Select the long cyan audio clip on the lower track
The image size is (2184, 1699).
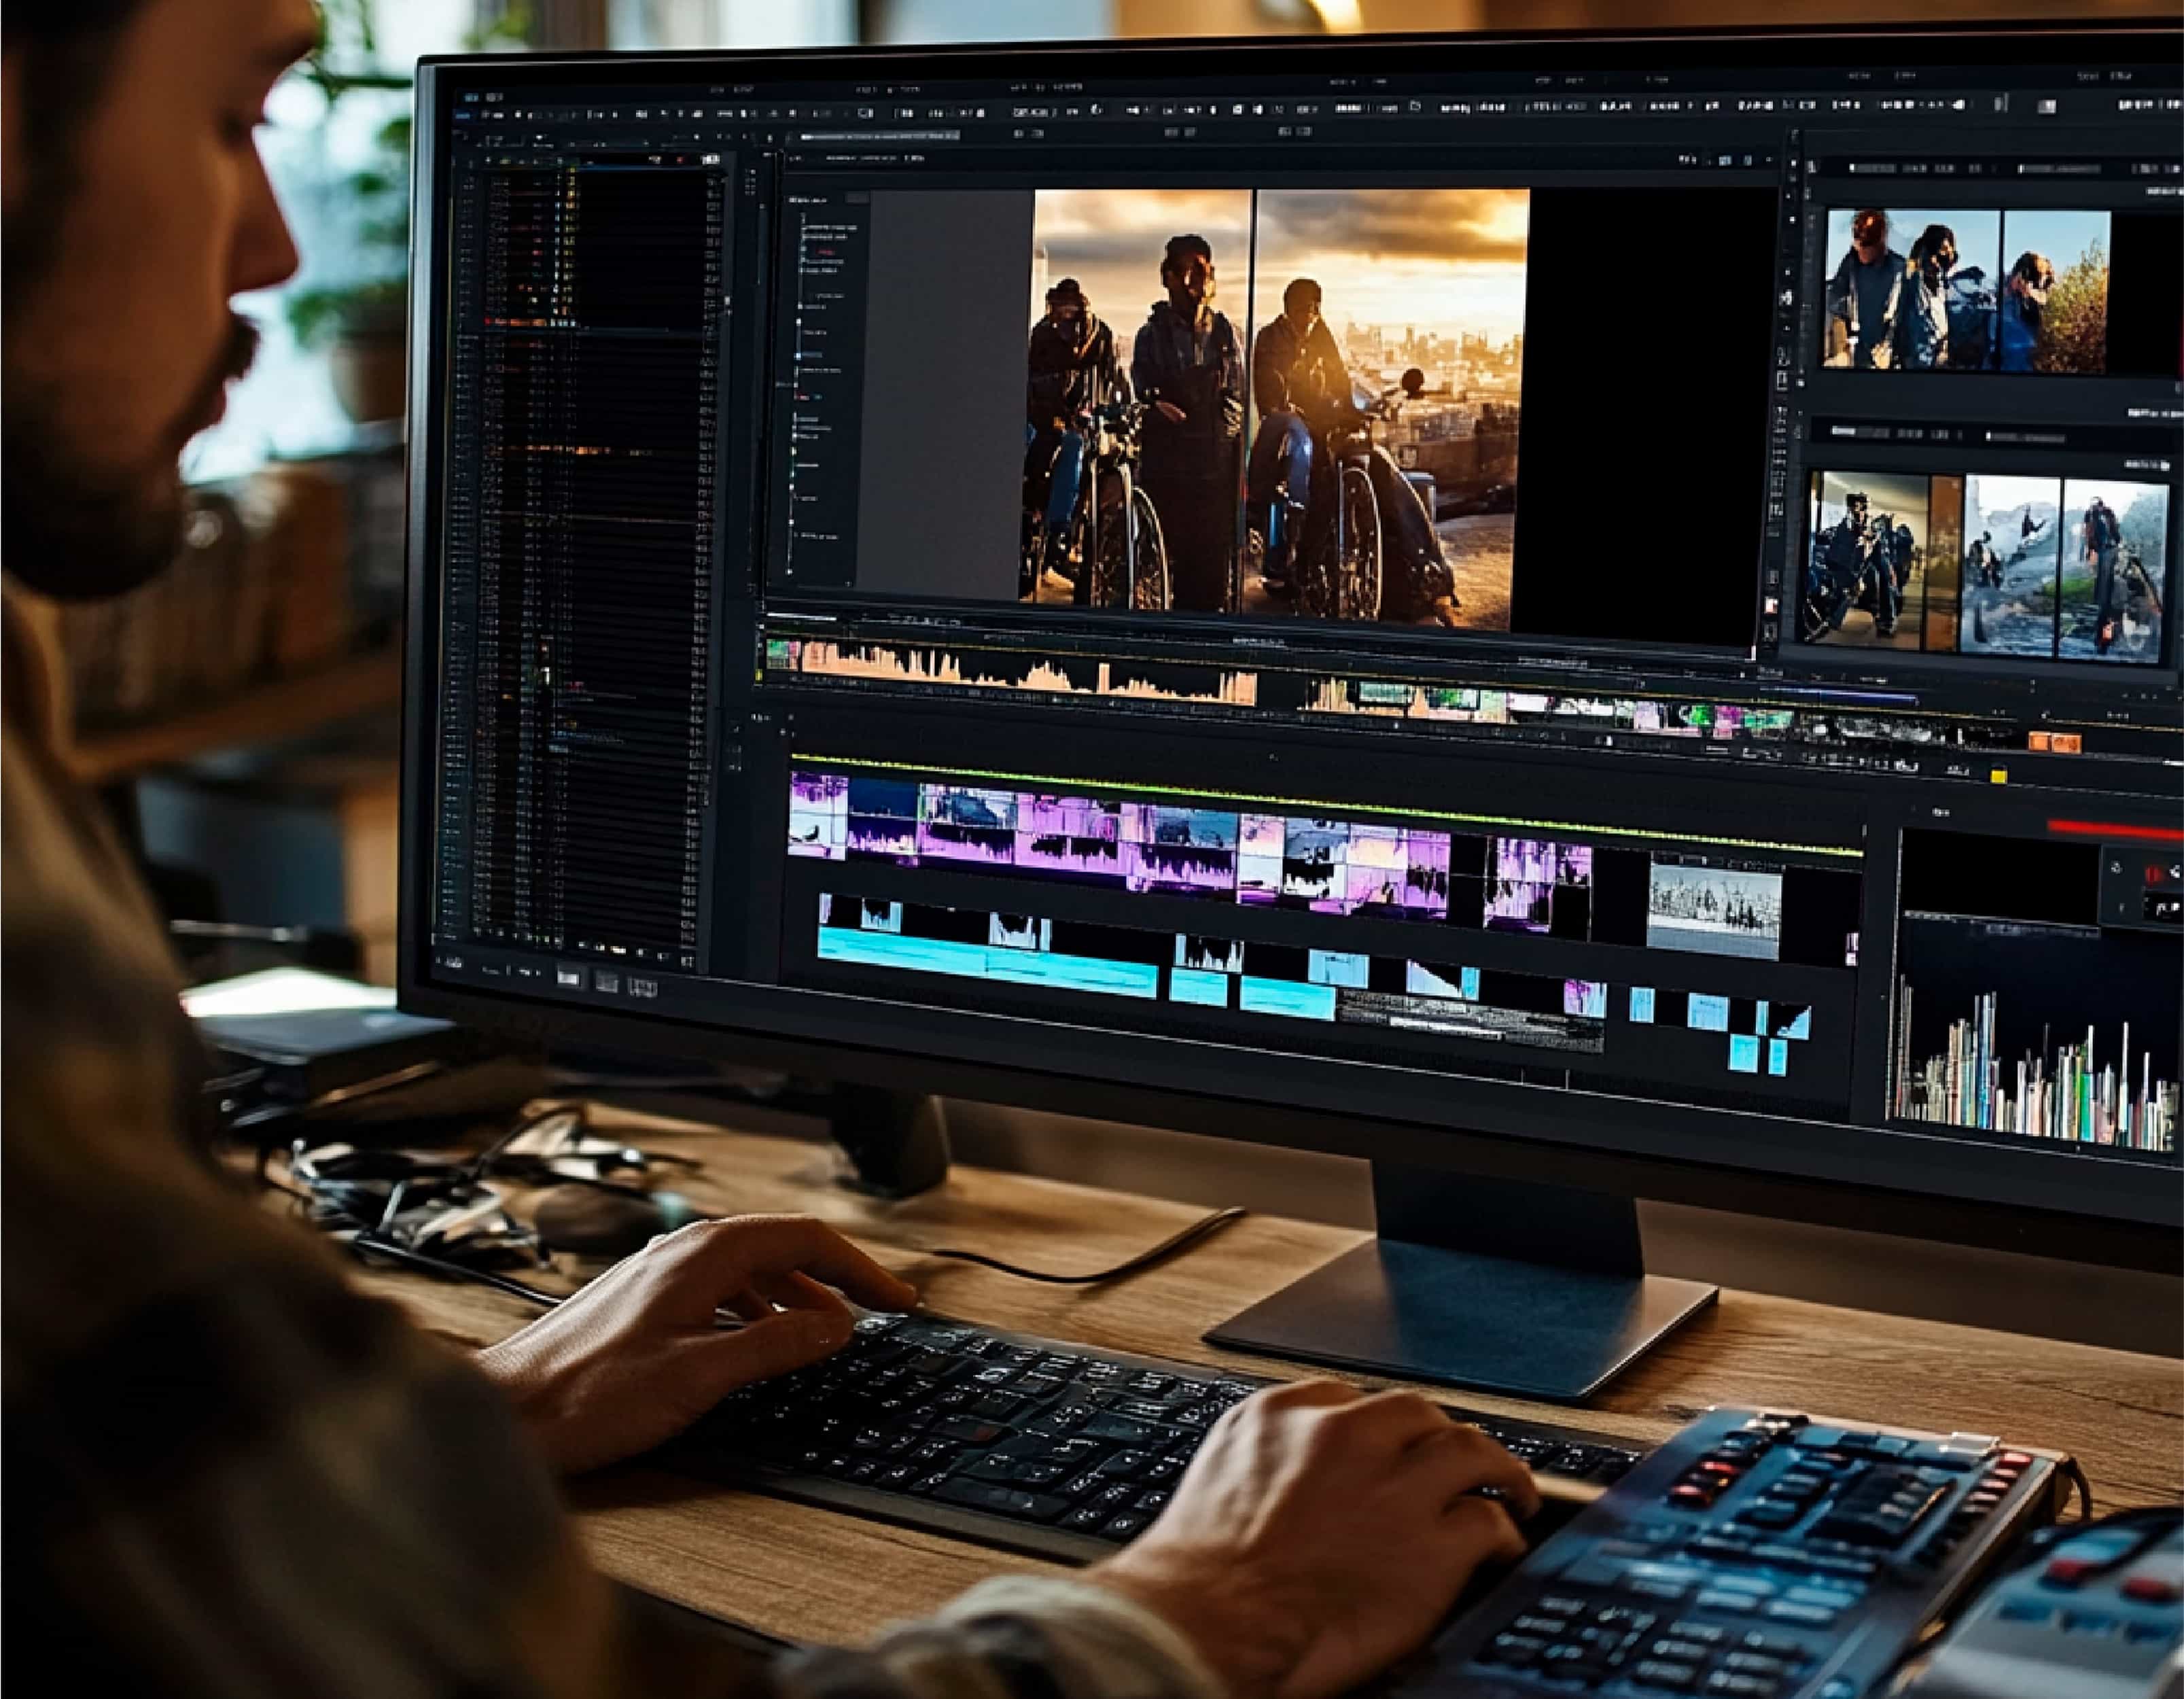[987, 961]
